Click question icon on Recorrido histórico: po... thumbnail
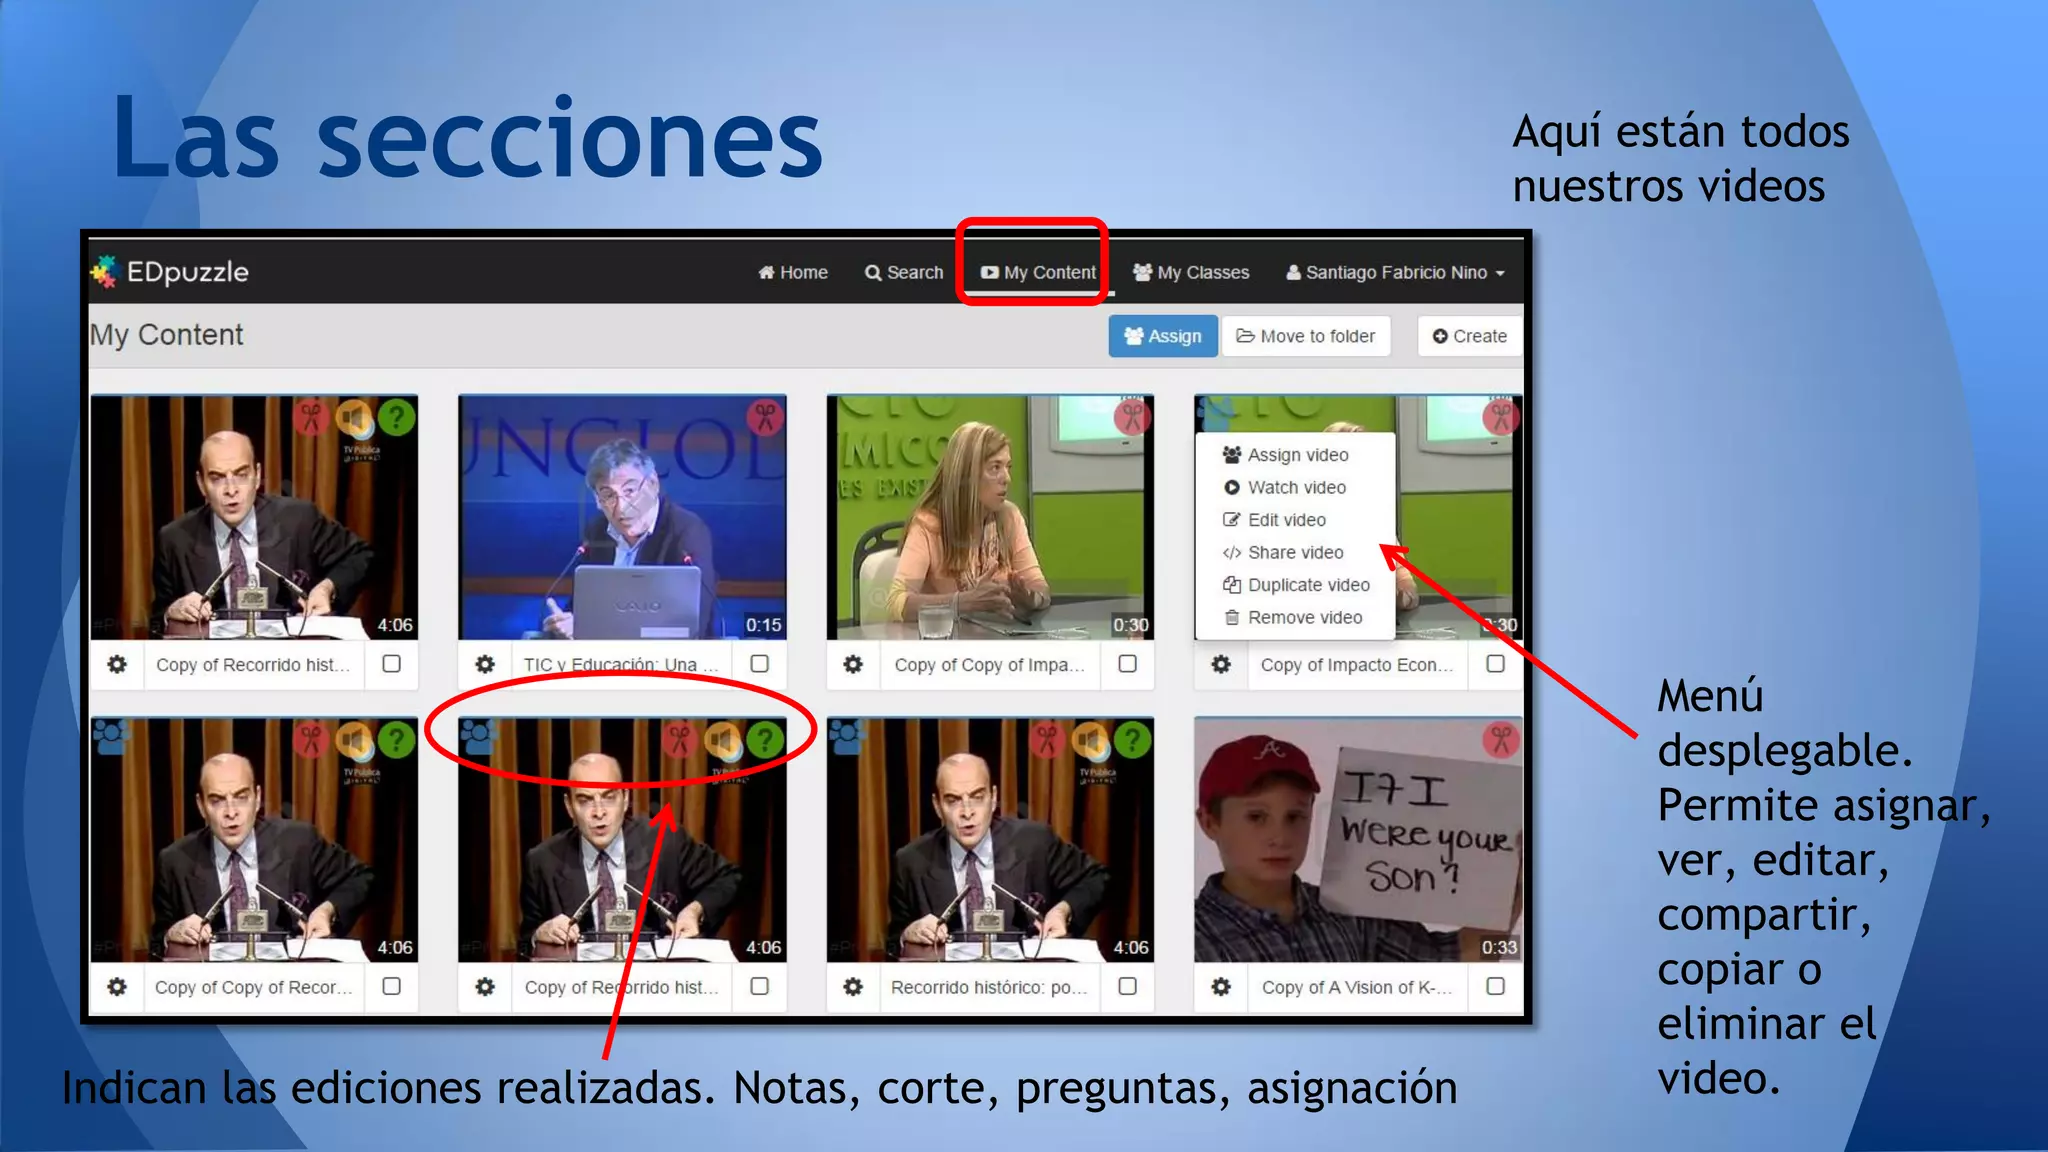The height and width of the screenshot is (1152, 2048). pyautogui.click(x=1133, y=740)
